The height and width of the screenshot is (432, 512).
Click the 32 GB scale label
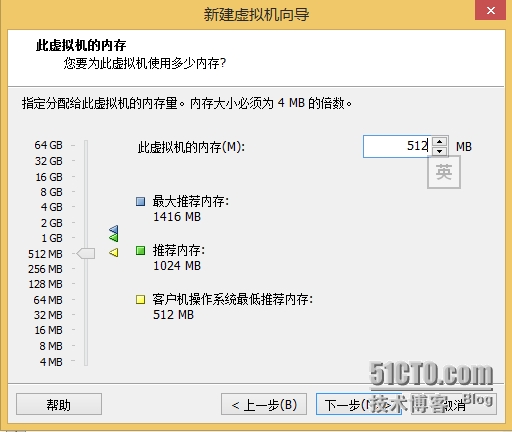48,161
